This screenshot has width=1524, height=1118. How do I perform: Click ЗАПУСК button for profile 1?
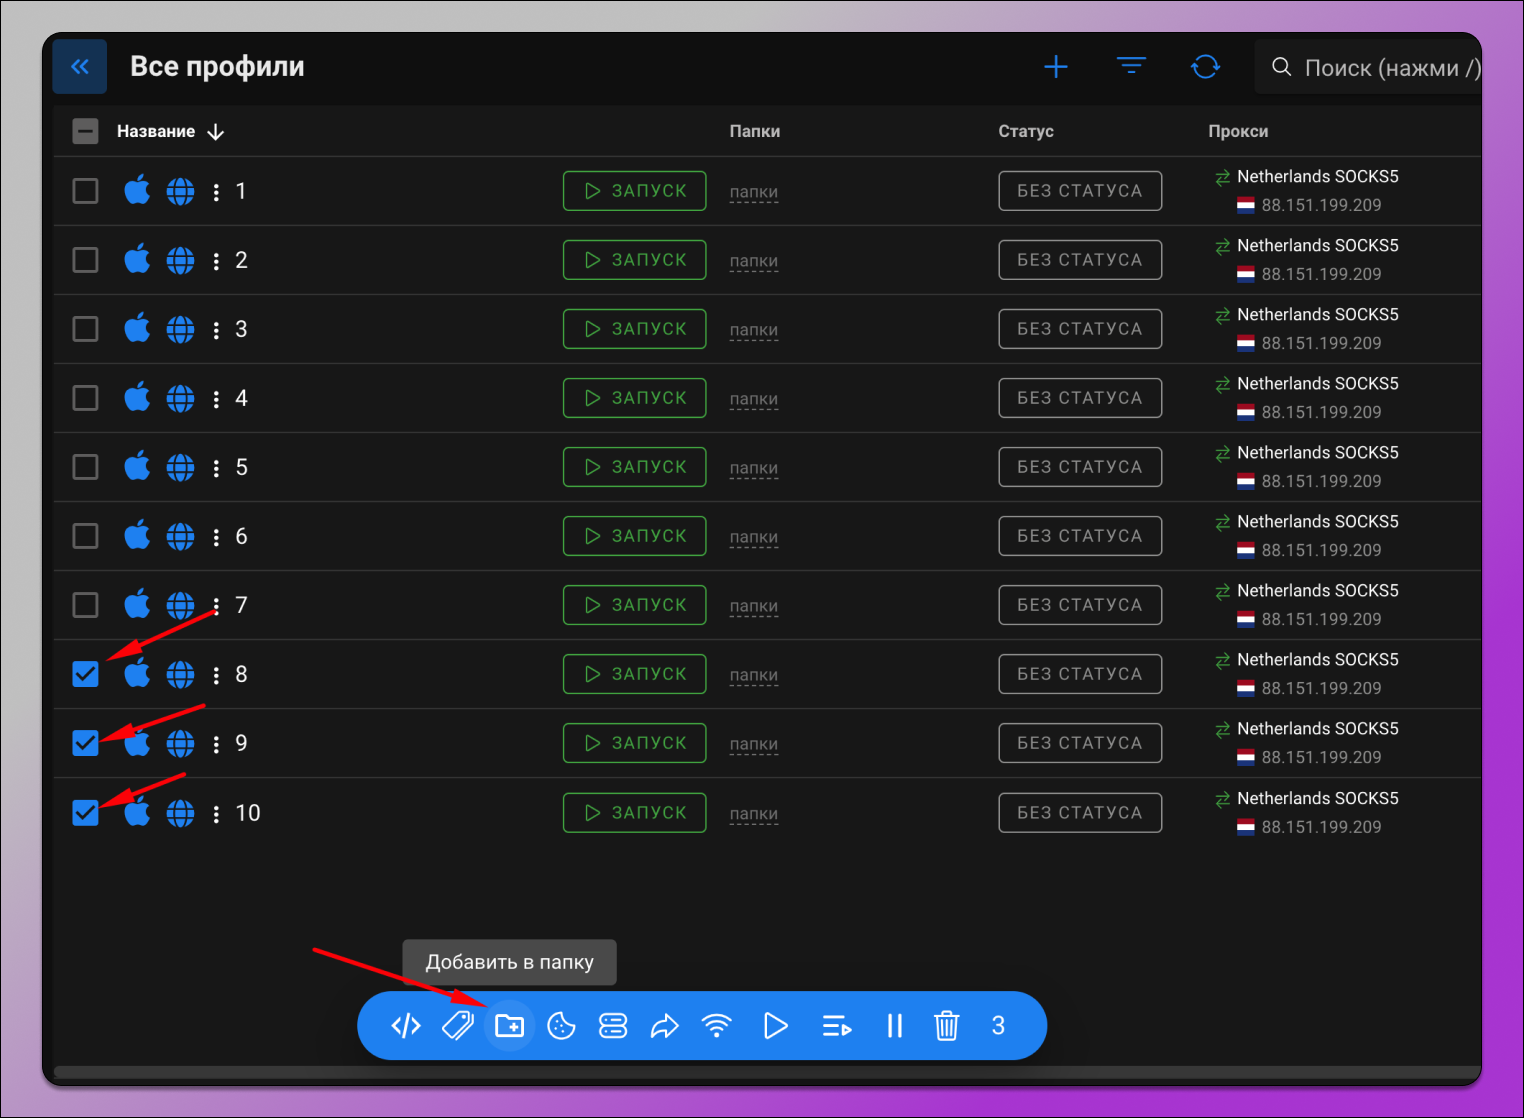(x=634, y=191)
